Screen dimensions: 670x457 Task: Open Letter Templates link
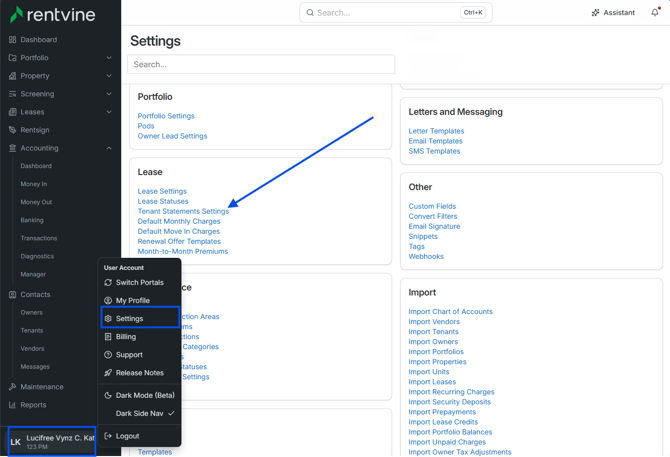click(436, 131)
